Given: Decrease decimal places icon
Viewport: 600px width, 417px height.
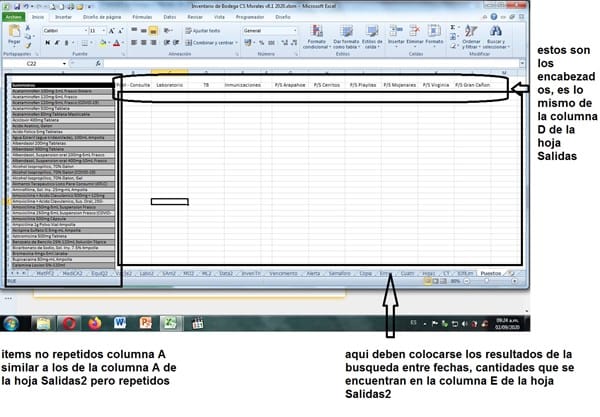Looking at the screenshot, I should coord(293,43).
